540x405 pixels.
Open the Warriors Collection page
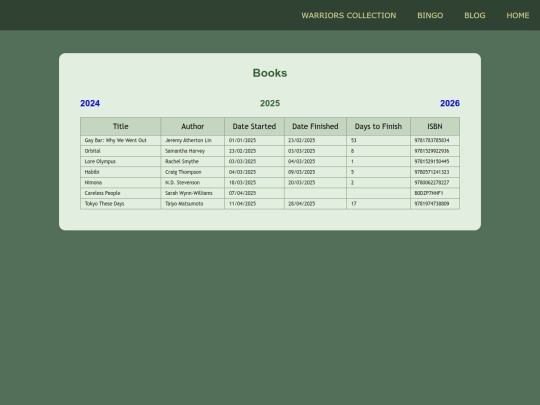coord(349,15)
